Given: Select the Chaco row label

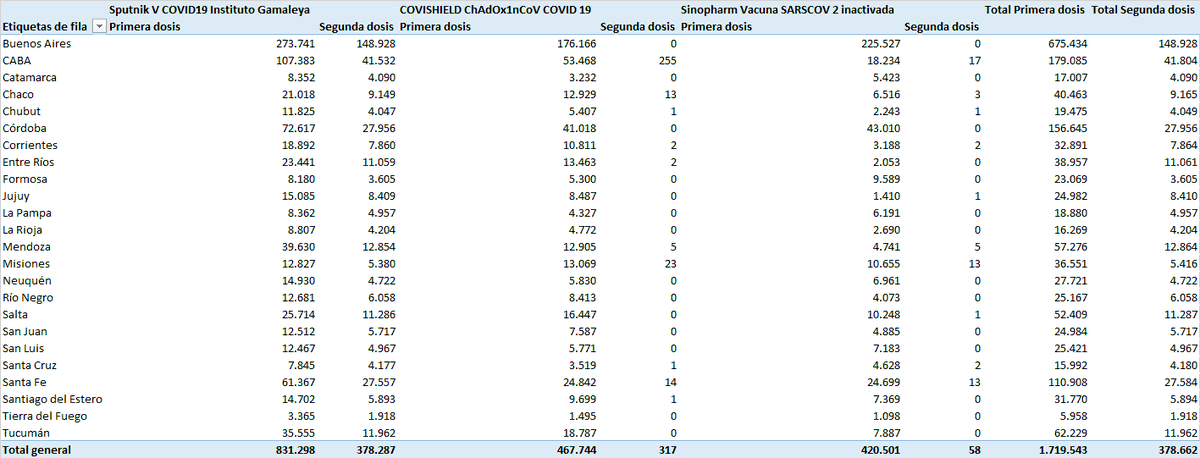Looking at the screenshot, I should [x=20, y=95].
